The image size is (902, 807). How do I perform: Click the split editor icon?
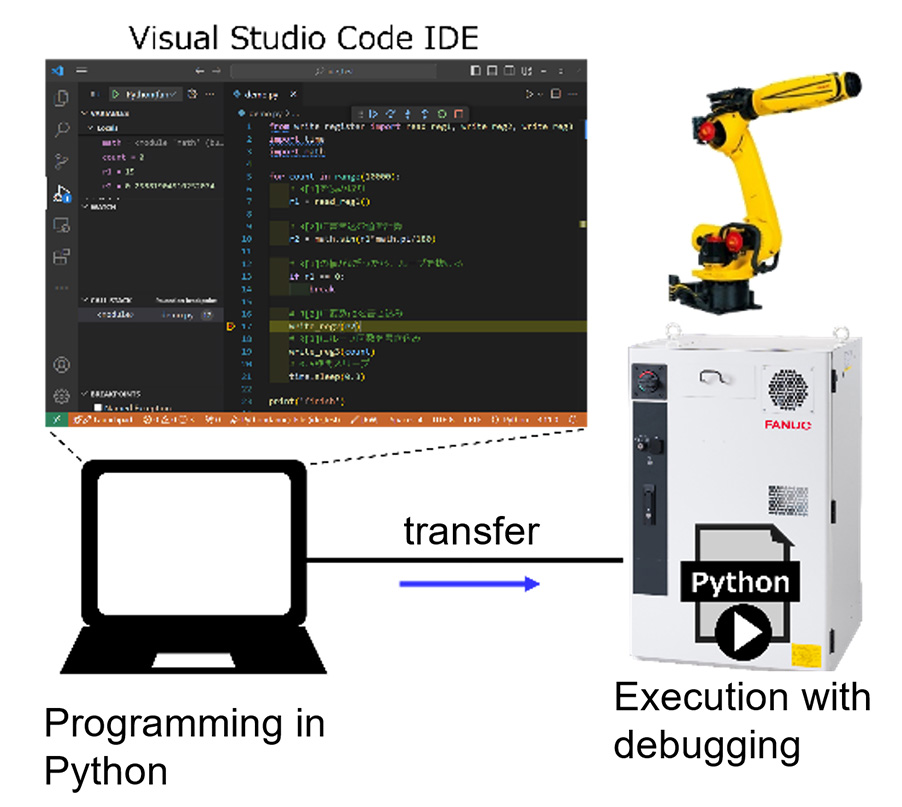tap(556, 94)
